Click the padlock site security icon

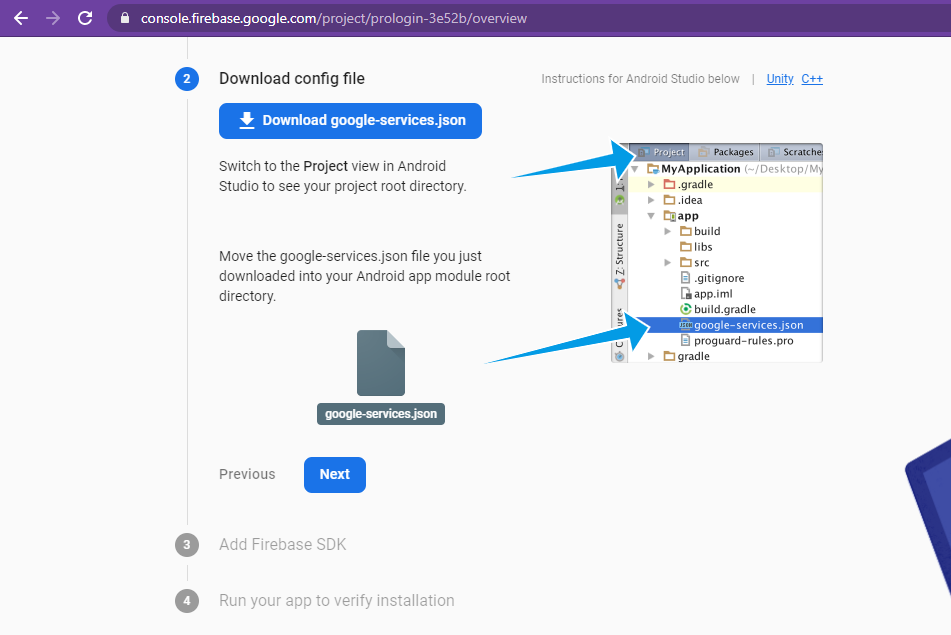pyautogui.click(x=124, y=18)
